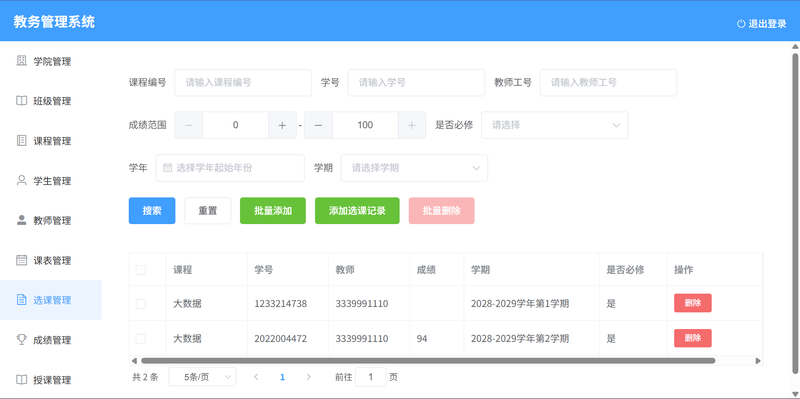Open the 是否必修 dropdown
The height and width of the screenshot is (399, 800).
(555, 125)
